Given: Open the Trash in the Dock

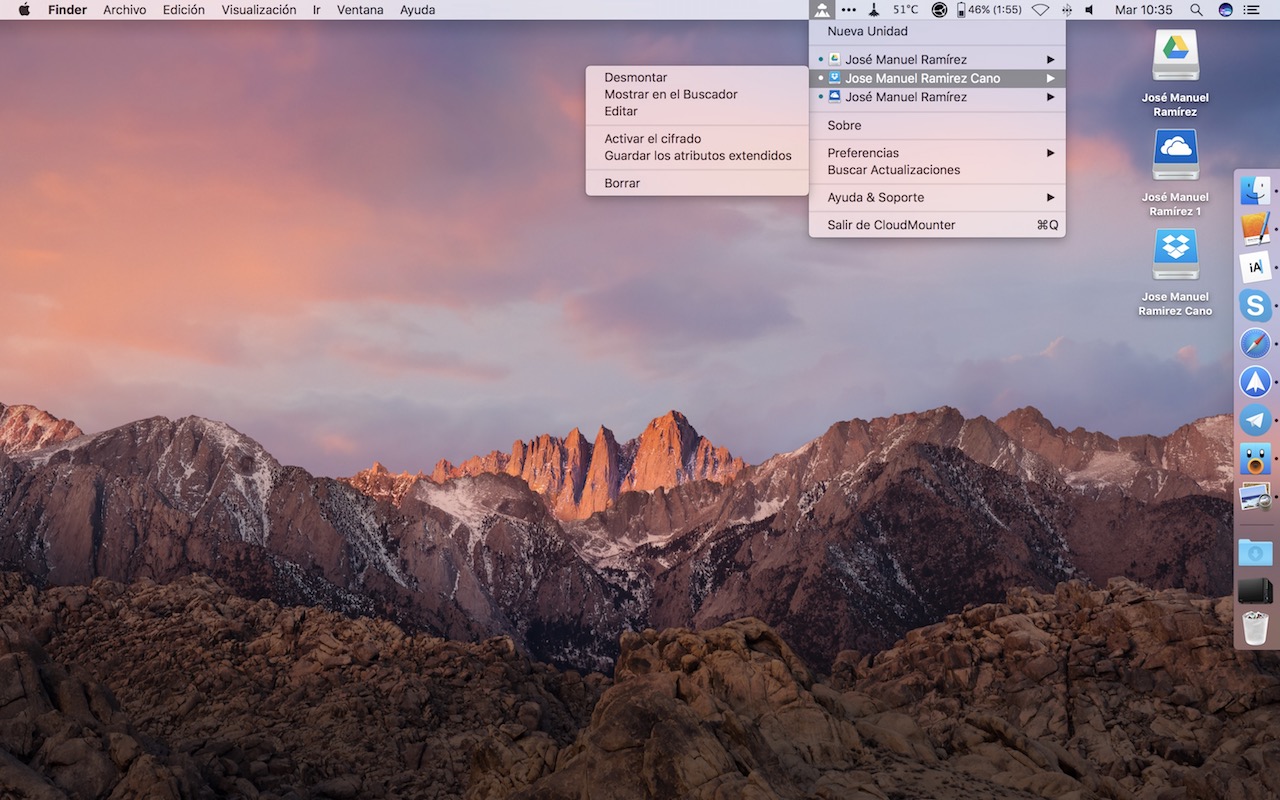Looking at the screenshot, I should point(1255,628).
